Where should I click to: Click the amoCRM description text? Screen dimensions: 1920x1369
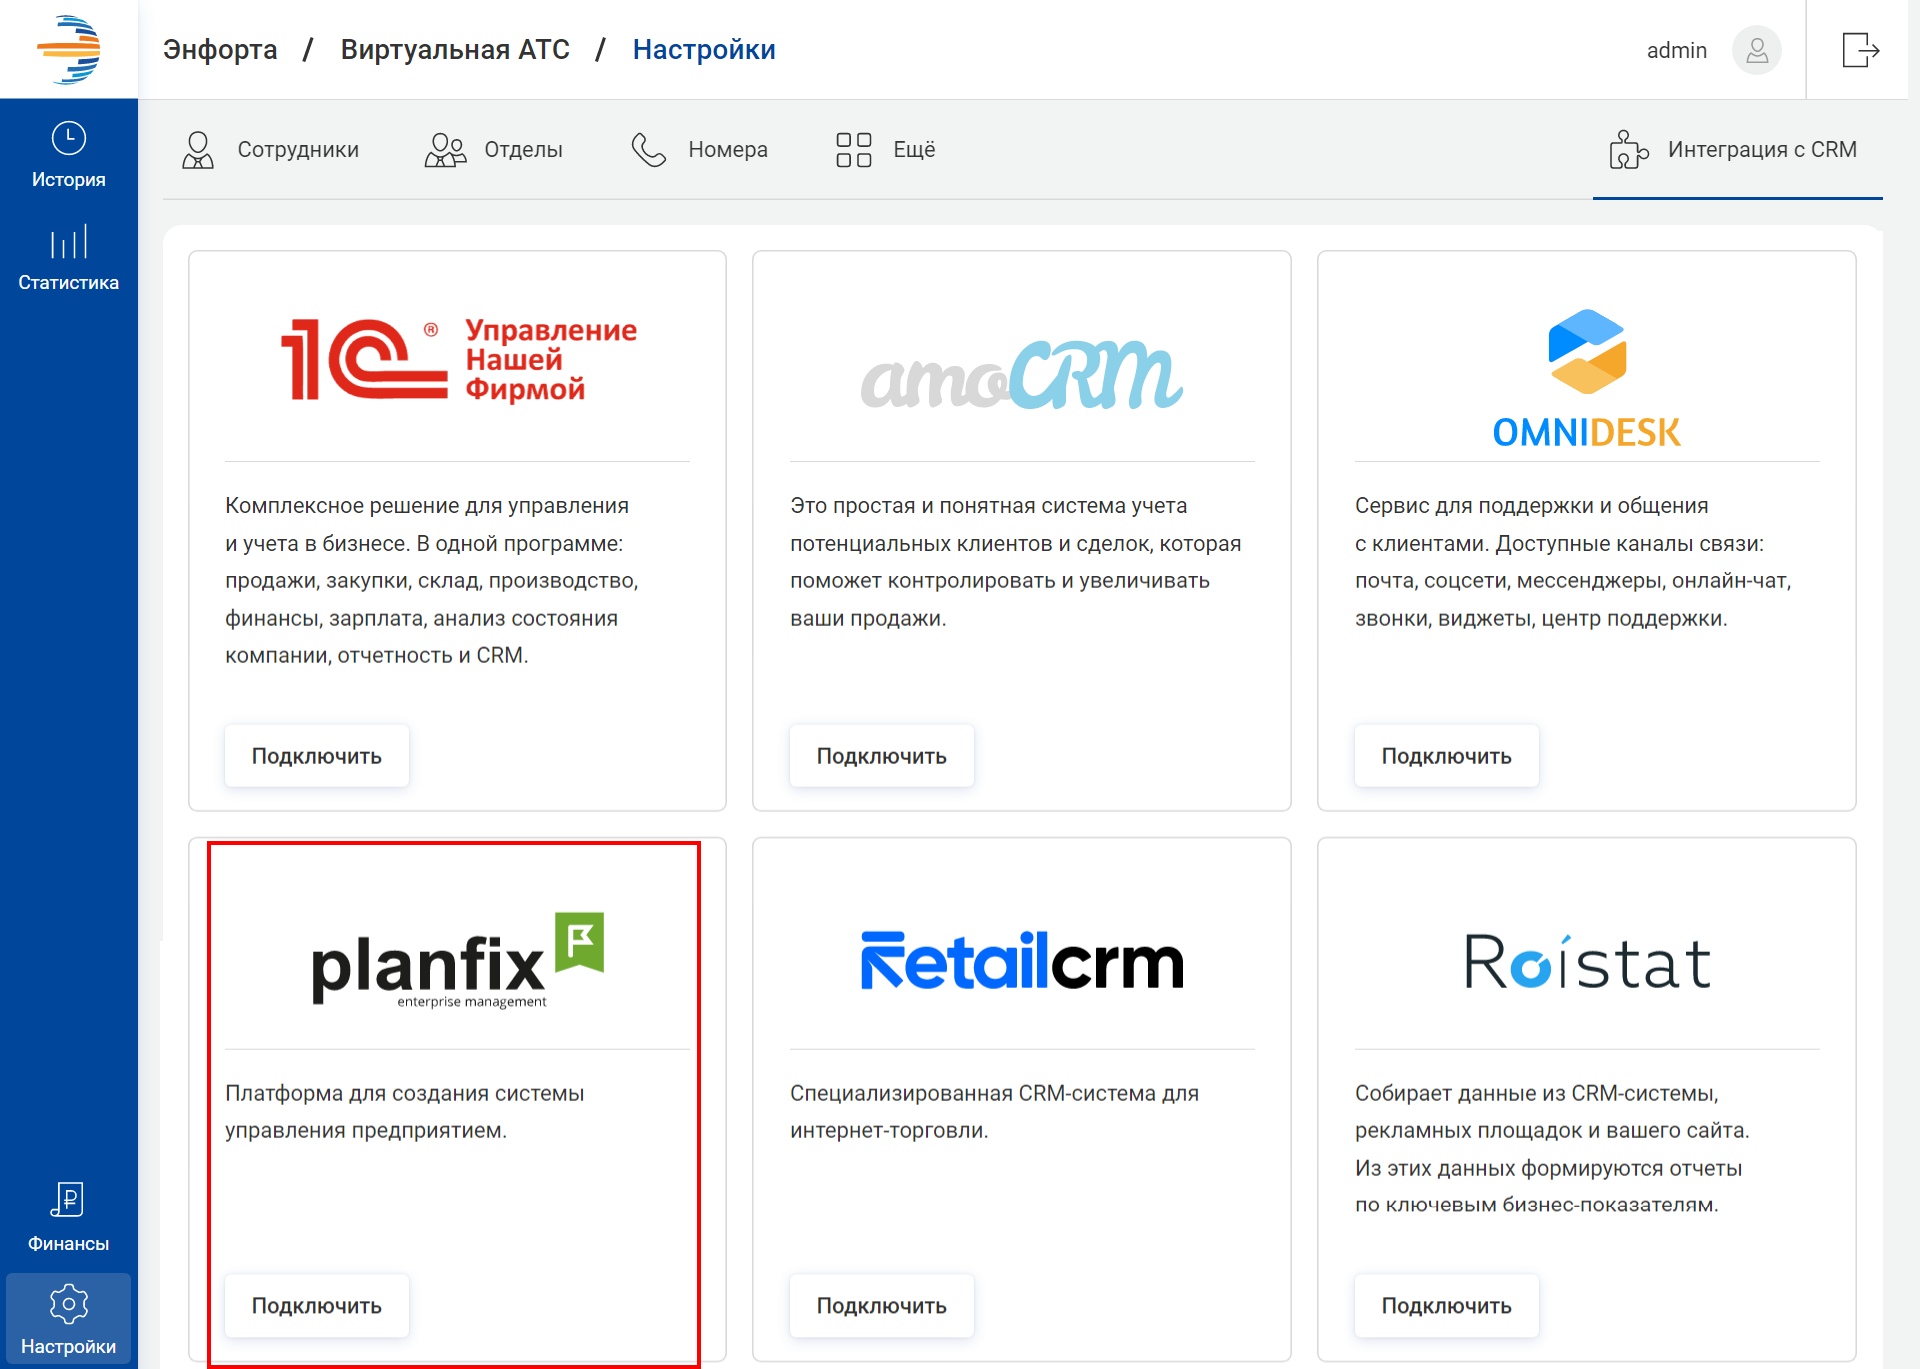point(1016,562)
